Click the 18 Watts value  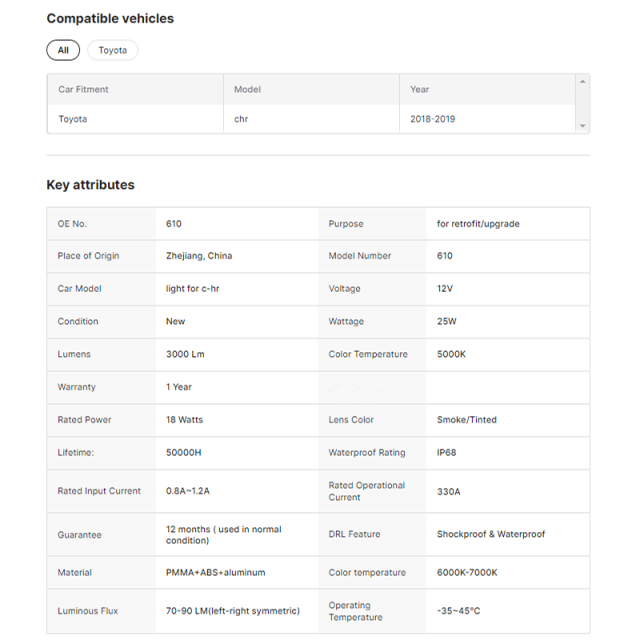point(184,420)
